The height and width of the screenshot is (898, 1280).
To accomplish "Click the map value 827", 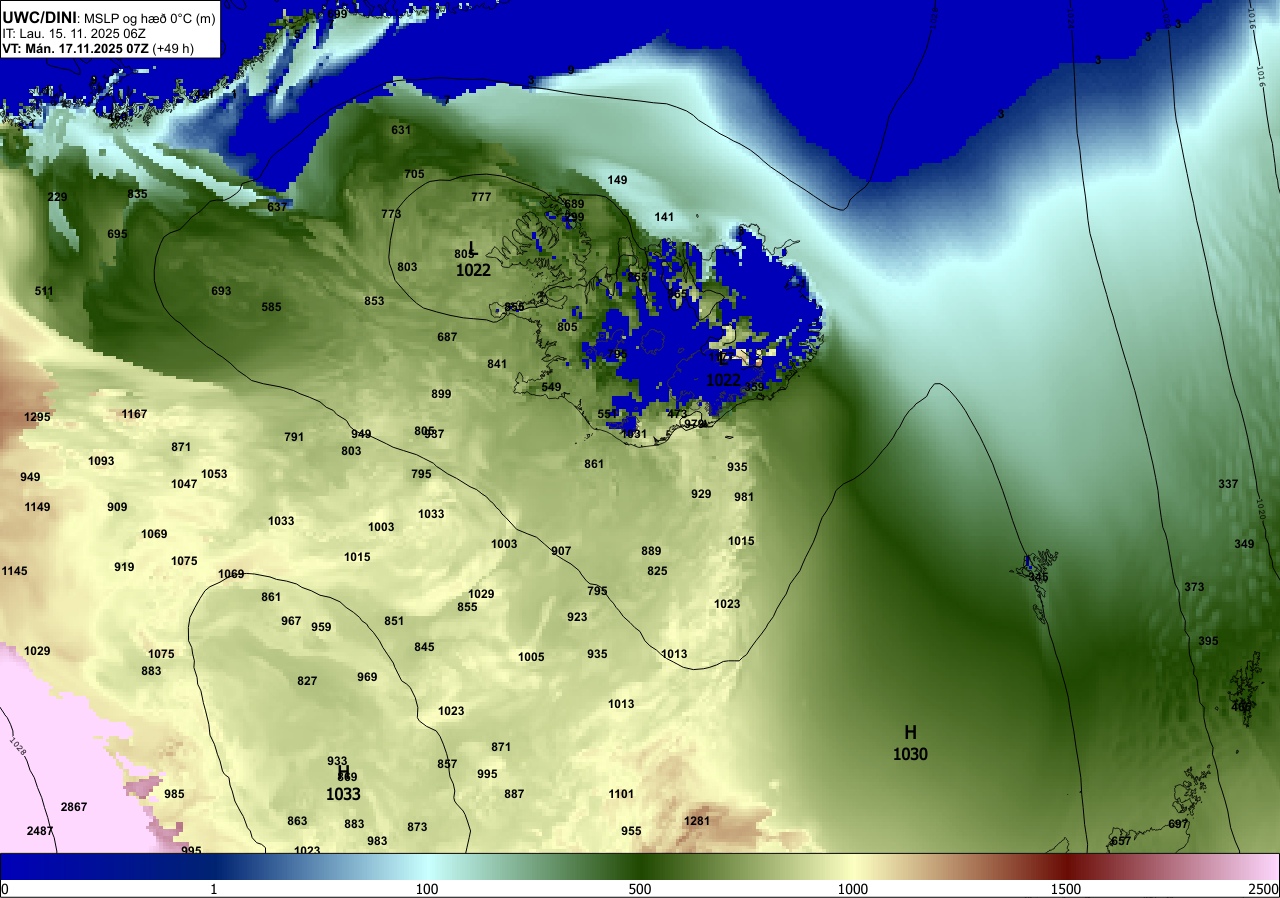I will (x=307, y=681).
